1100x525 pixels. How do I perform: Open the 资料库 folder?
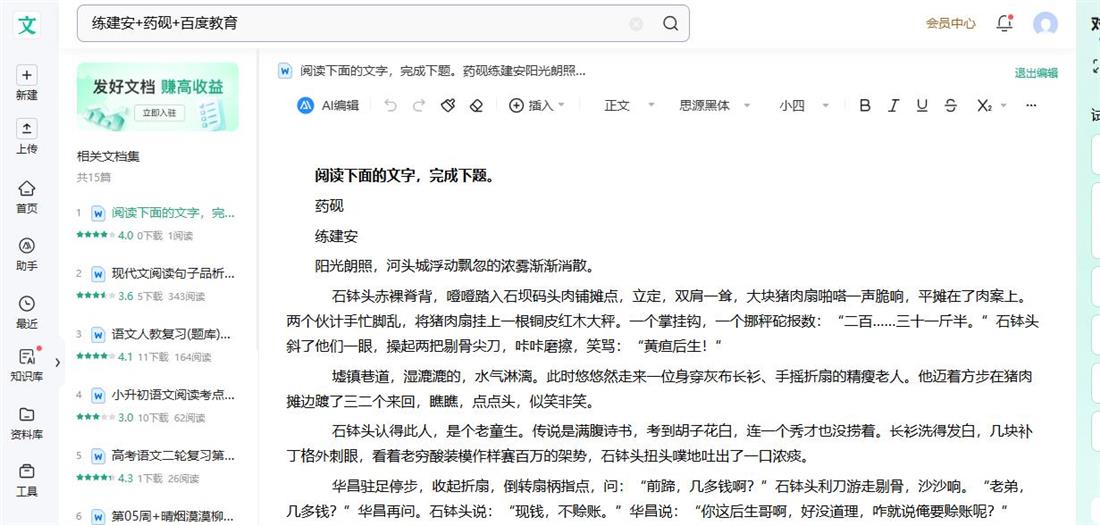(x=27, y=423)
